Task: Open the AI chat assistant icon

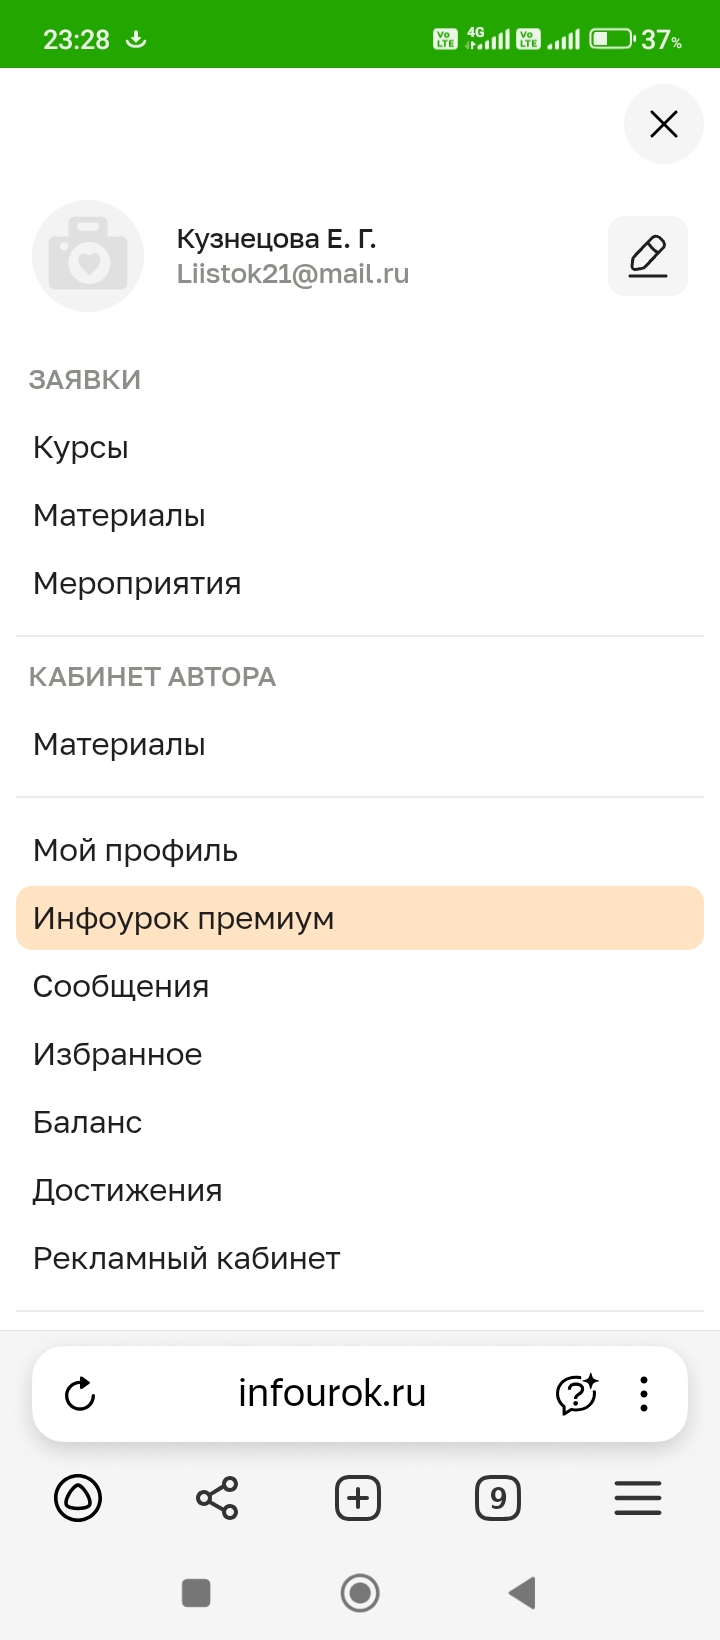Action: click(x=576, y=1394)
